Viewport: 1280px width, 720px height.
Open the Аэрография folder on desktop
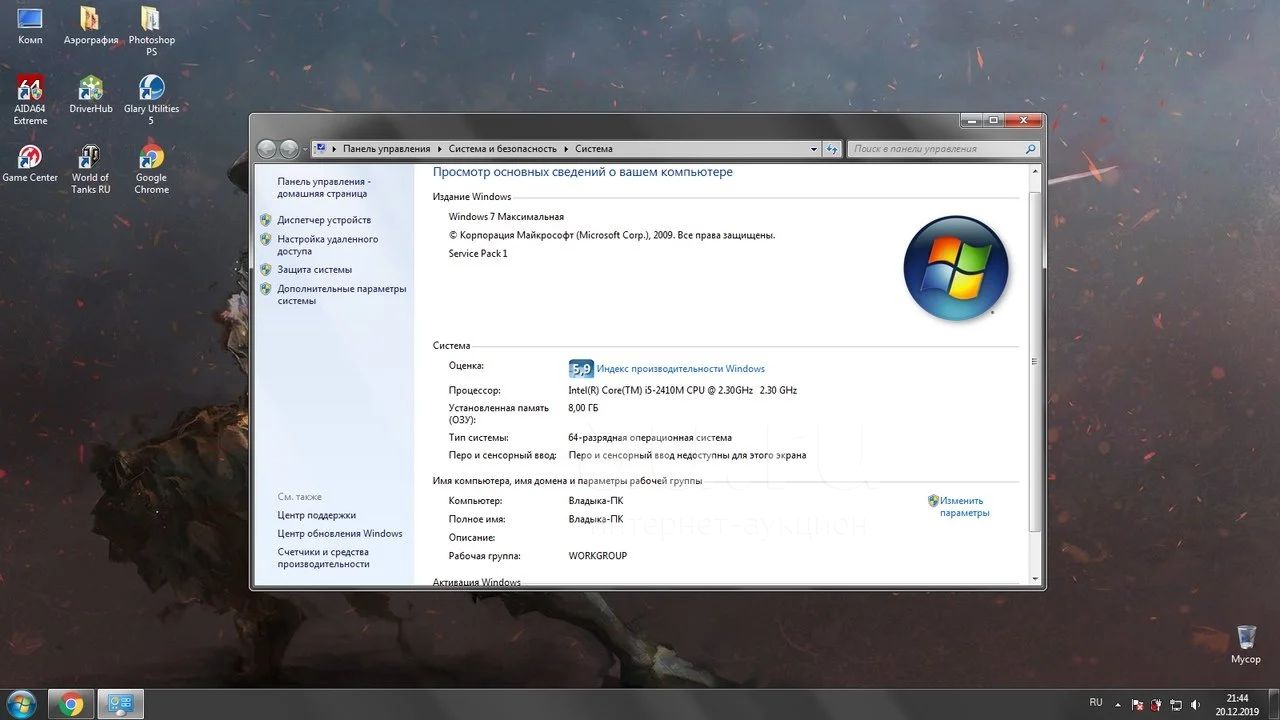click(91, 27)
